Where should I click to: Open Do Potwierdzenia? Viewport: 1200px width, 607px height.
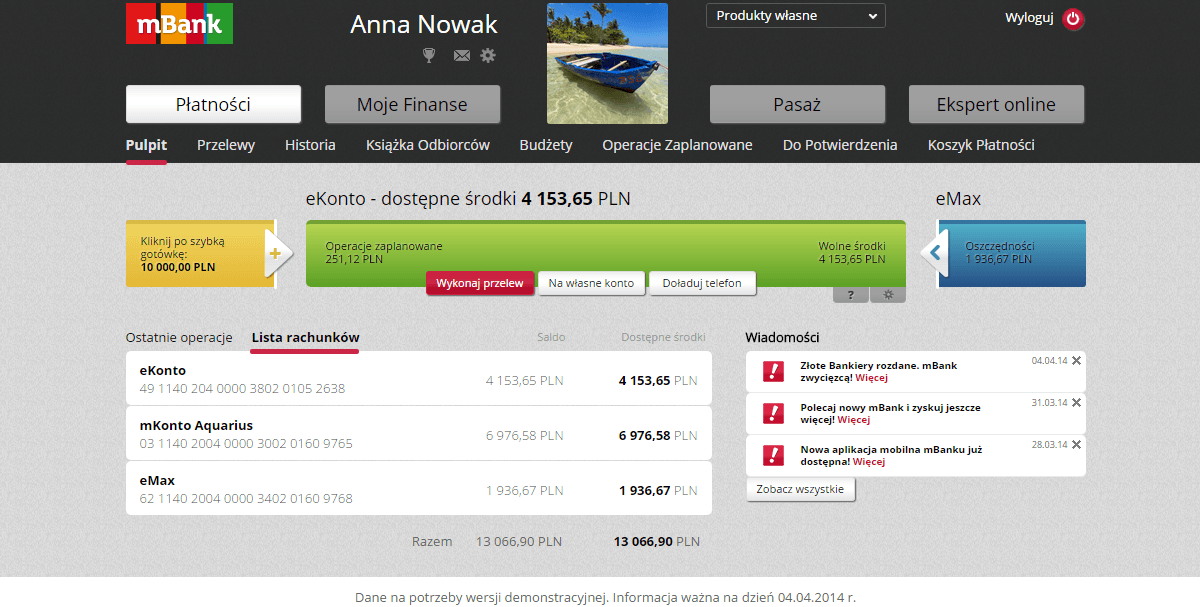pyautogui.click(x=840, y=145)
